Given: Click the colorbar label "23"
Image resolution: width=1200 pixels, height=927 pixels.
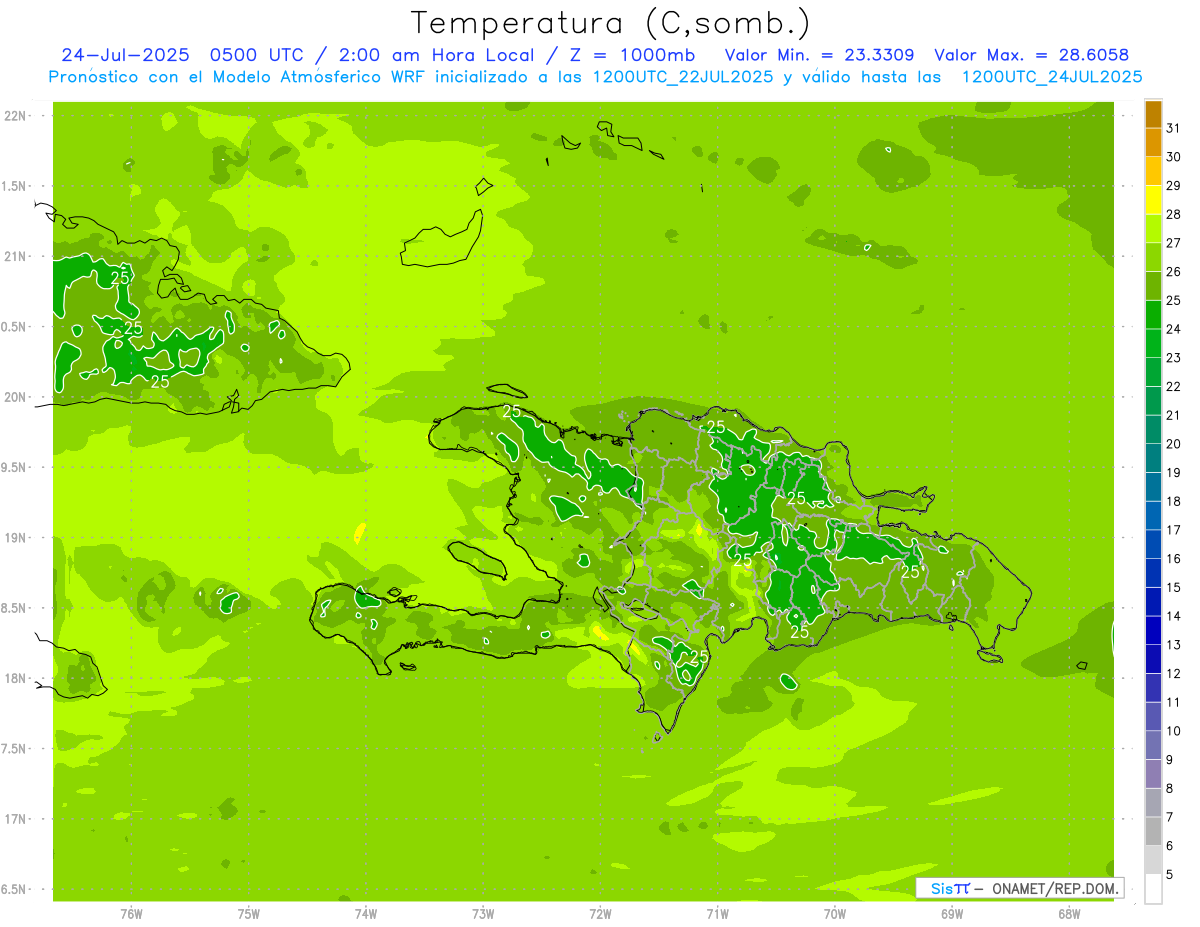Looking at the screenshot, I should coord(1173,358).
